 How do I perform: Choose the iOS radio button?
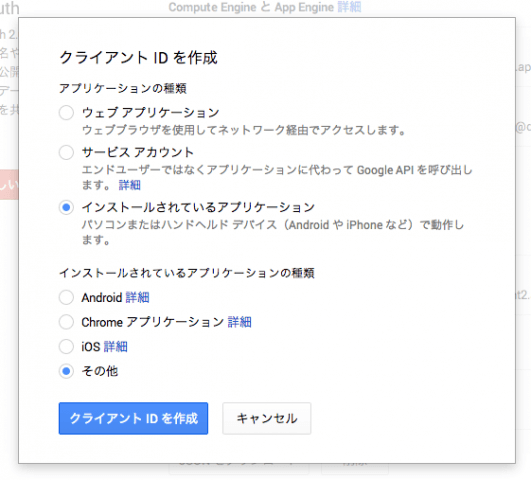[66, 347]
